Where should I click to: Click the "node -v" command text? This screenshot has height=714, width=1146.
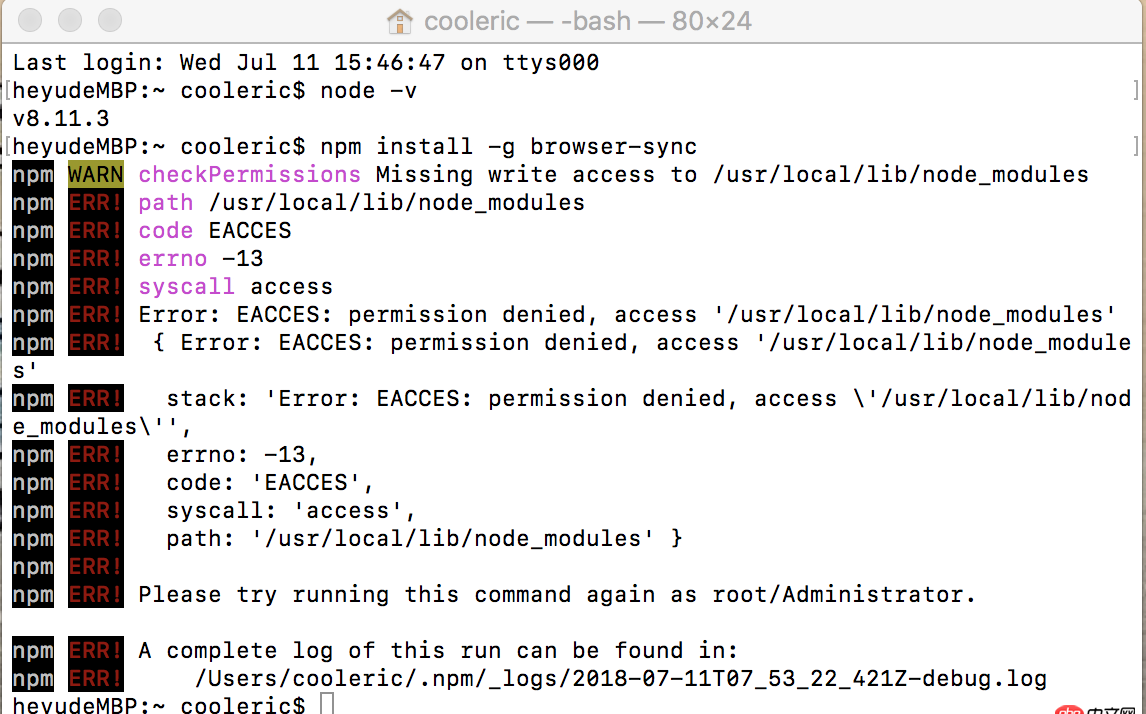(x=368, y=91)
